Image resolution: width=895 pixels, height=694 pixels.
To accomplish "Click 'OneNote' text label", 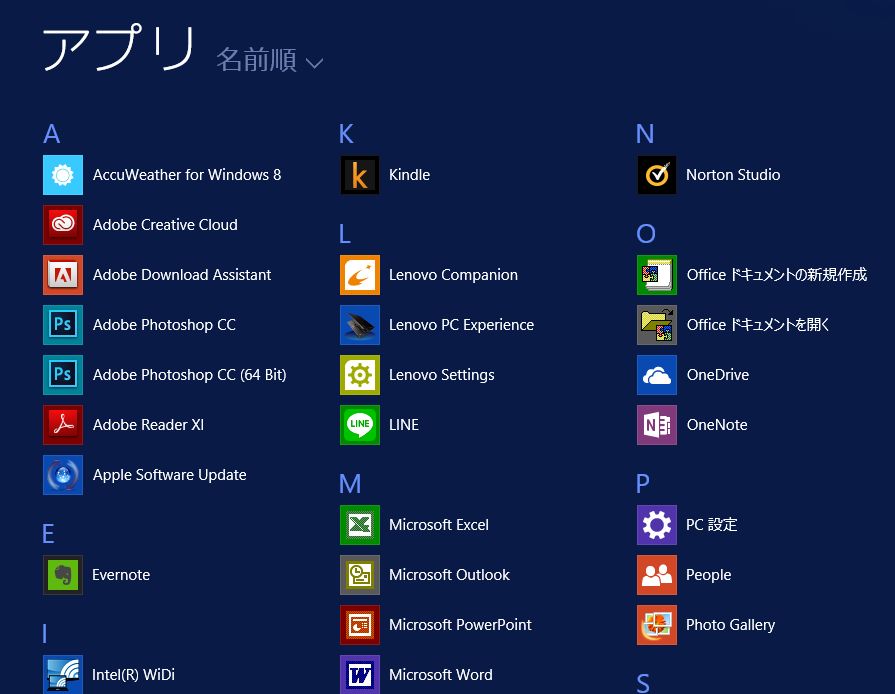I will tap(717, 425).
